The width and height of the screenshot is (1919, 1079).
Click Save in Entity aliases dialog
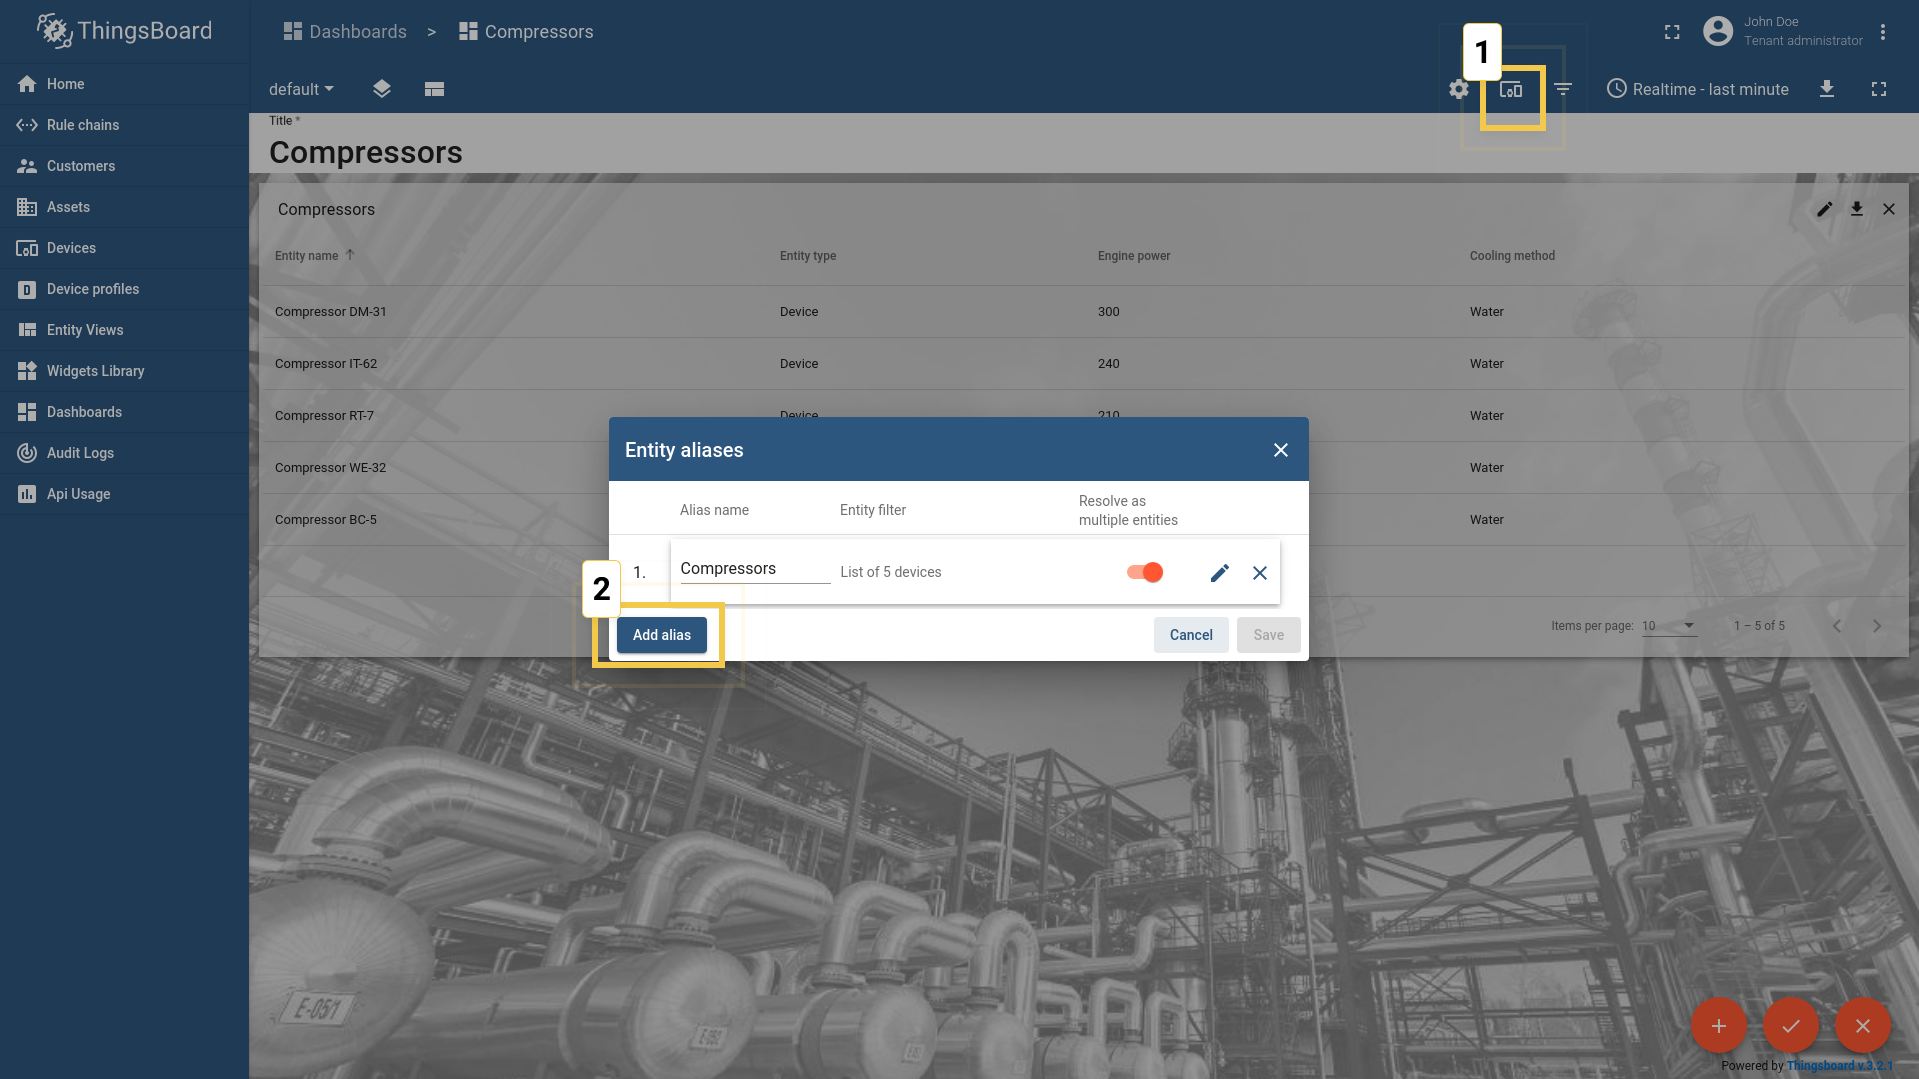click(1269, 635)
